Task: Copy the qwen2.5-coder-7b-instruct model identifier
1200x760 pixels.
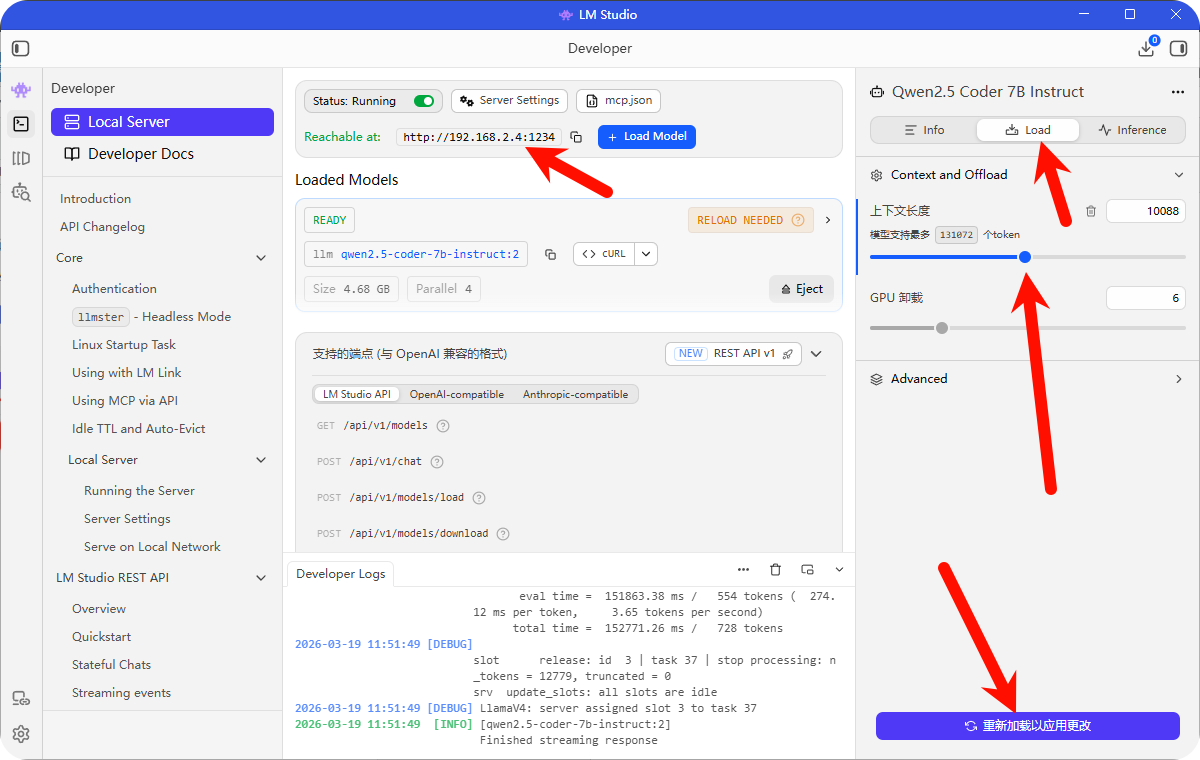Action: coord(550,254)
